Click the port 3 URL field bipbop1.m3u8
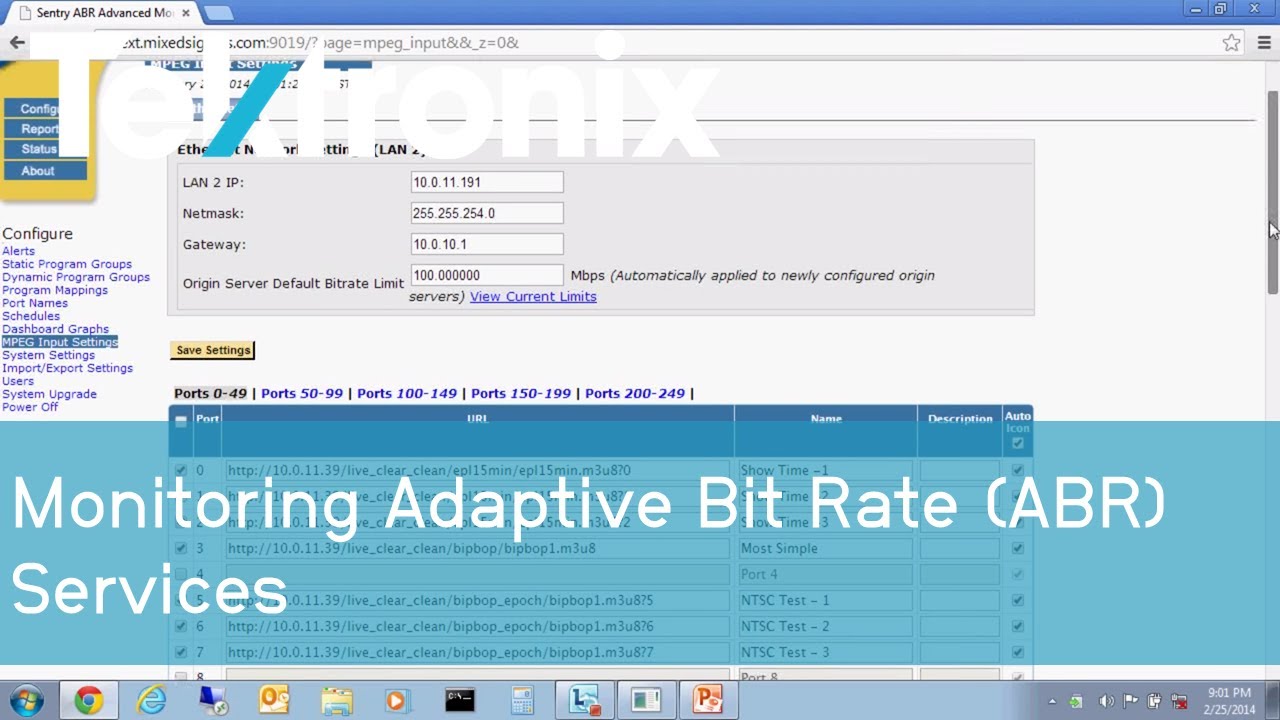This screenshot has height=720, width=1280. tap(477, 548)
